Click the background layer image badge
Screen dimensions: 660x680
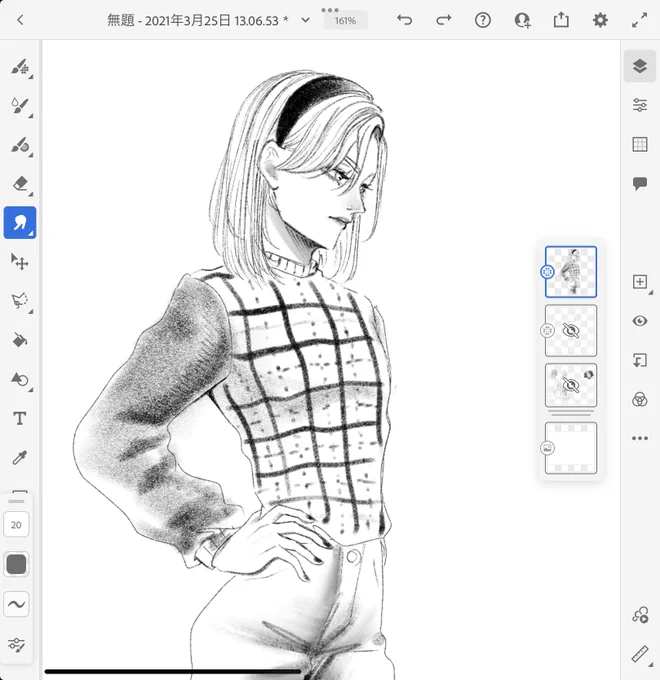click(x=547, y=448)
